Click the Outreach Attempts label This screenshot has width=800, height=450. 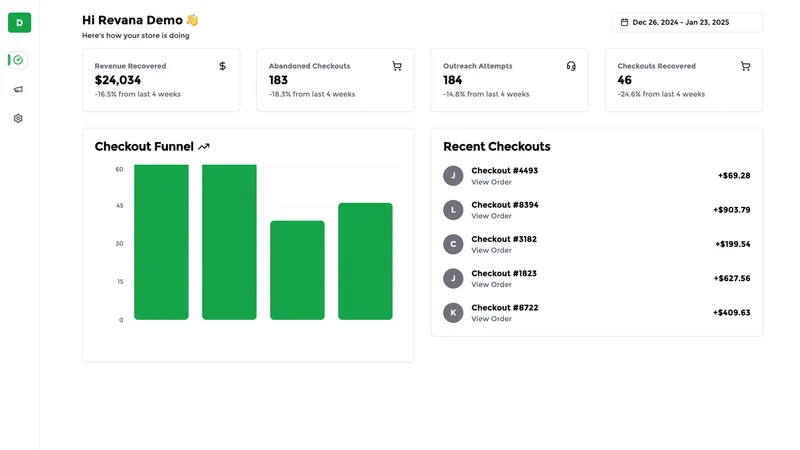(478, 66)
